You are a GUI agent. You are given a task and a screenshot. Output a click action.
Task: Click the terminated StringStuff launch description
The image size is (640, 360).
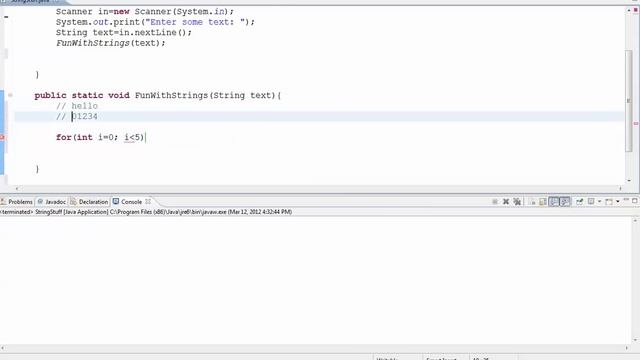pos(146,212)
